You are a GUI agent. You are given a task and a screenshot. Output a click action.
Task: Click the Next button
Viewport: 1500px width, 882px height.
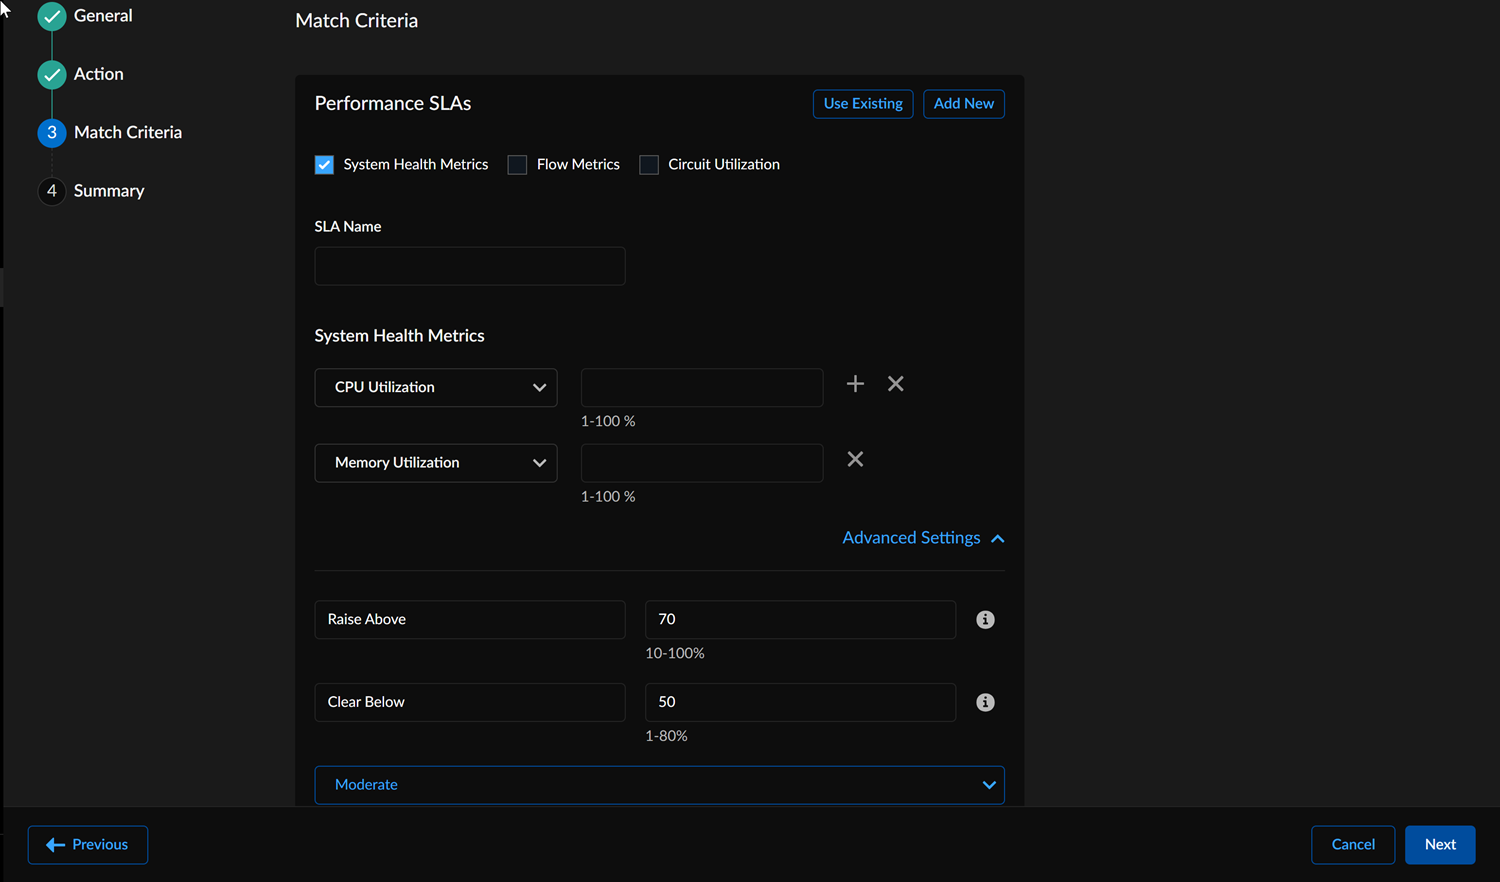click(1439, 845)
